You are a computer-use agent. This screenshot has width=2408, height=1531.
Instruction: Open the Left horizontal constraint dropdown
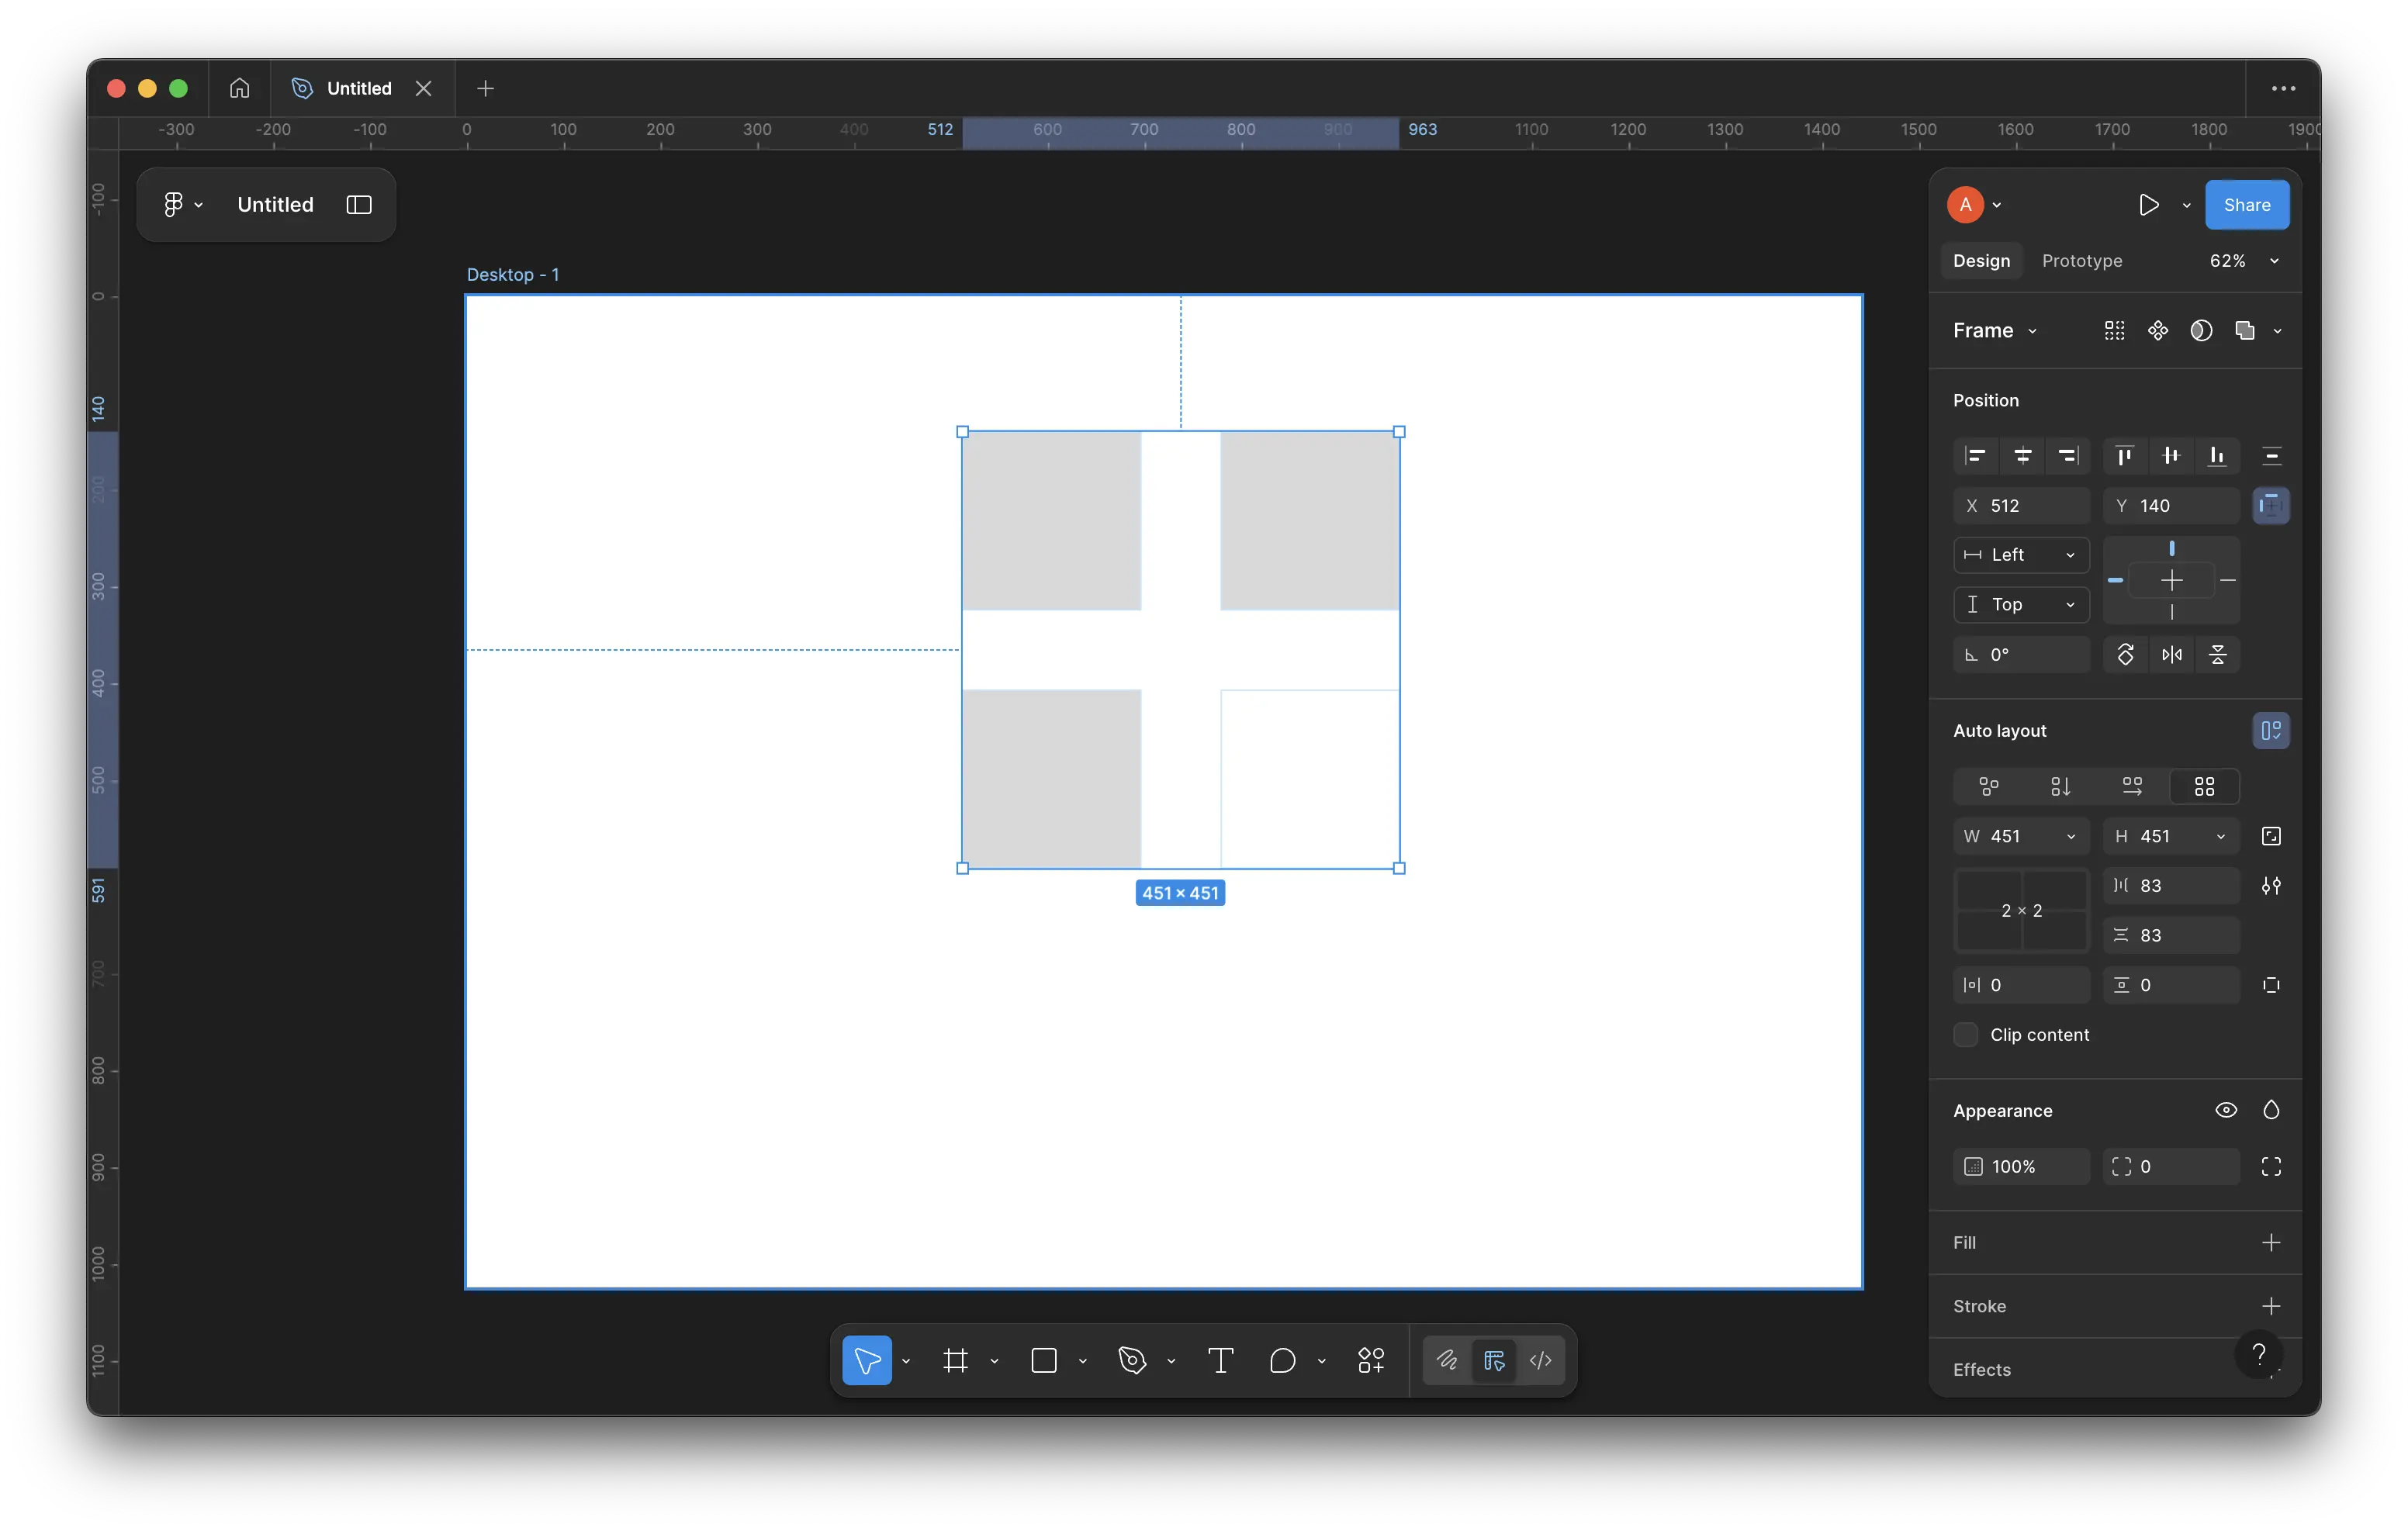click(x=2021, y=555)
